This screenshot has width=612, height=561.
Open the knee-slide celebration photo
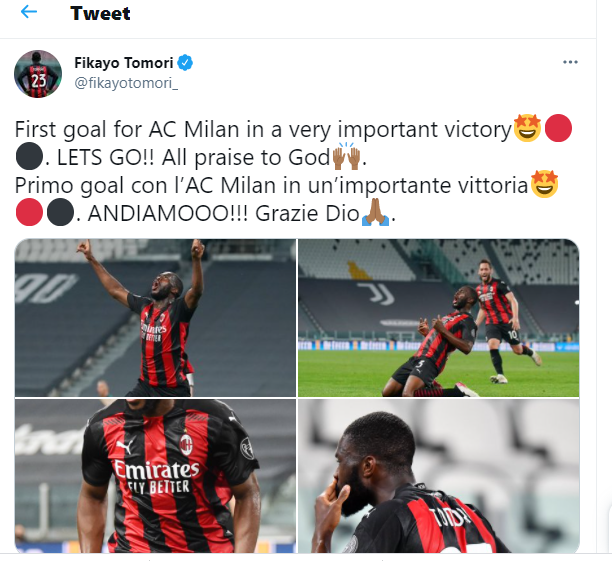pyautogui.click(x=439, y=318)
